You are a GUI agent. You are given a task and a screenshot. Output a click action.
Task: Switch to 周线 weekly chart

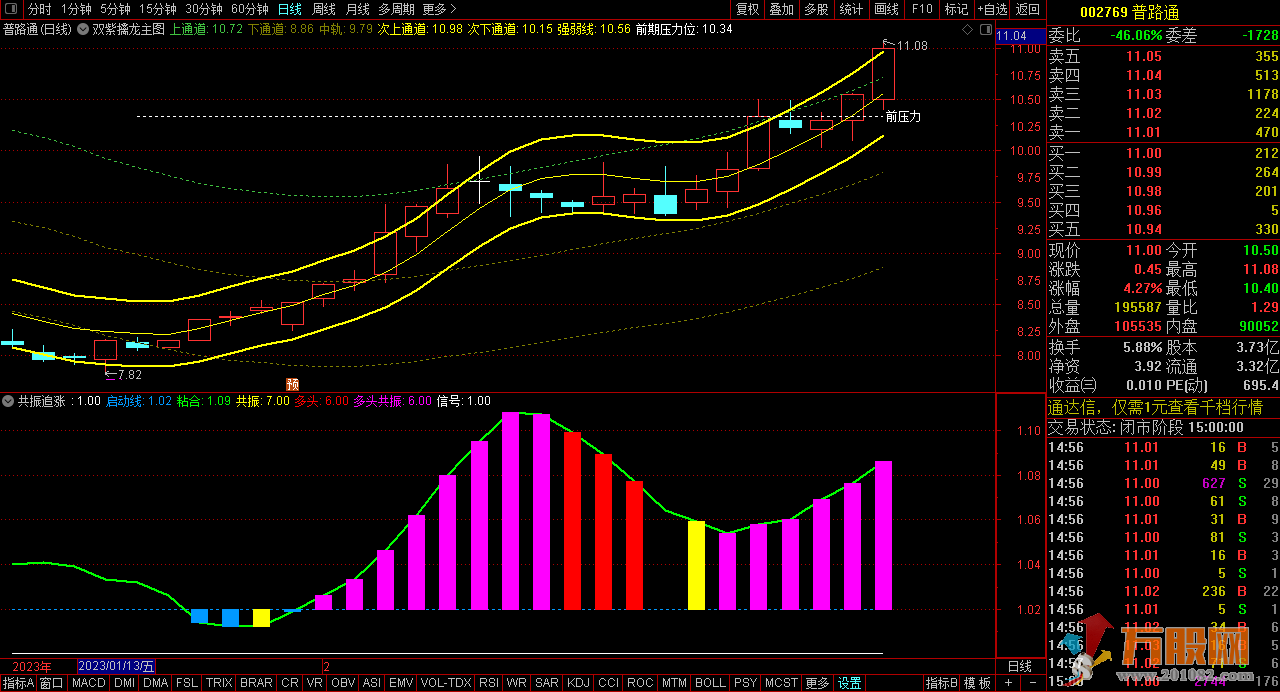(324, 9)
